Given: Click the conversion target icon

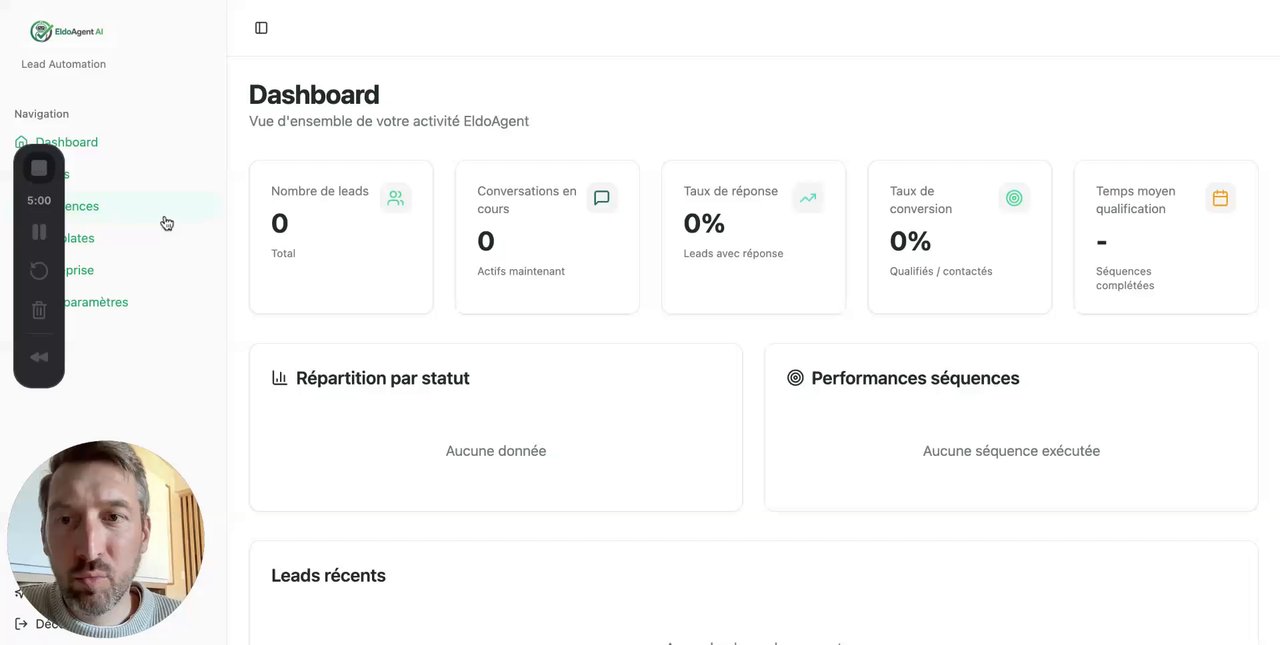Looking at the screenshot, I should [1014, 198].
